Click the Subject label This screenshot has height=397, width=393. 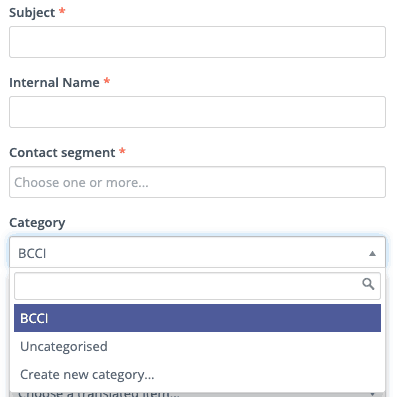[x=32, y=13]
